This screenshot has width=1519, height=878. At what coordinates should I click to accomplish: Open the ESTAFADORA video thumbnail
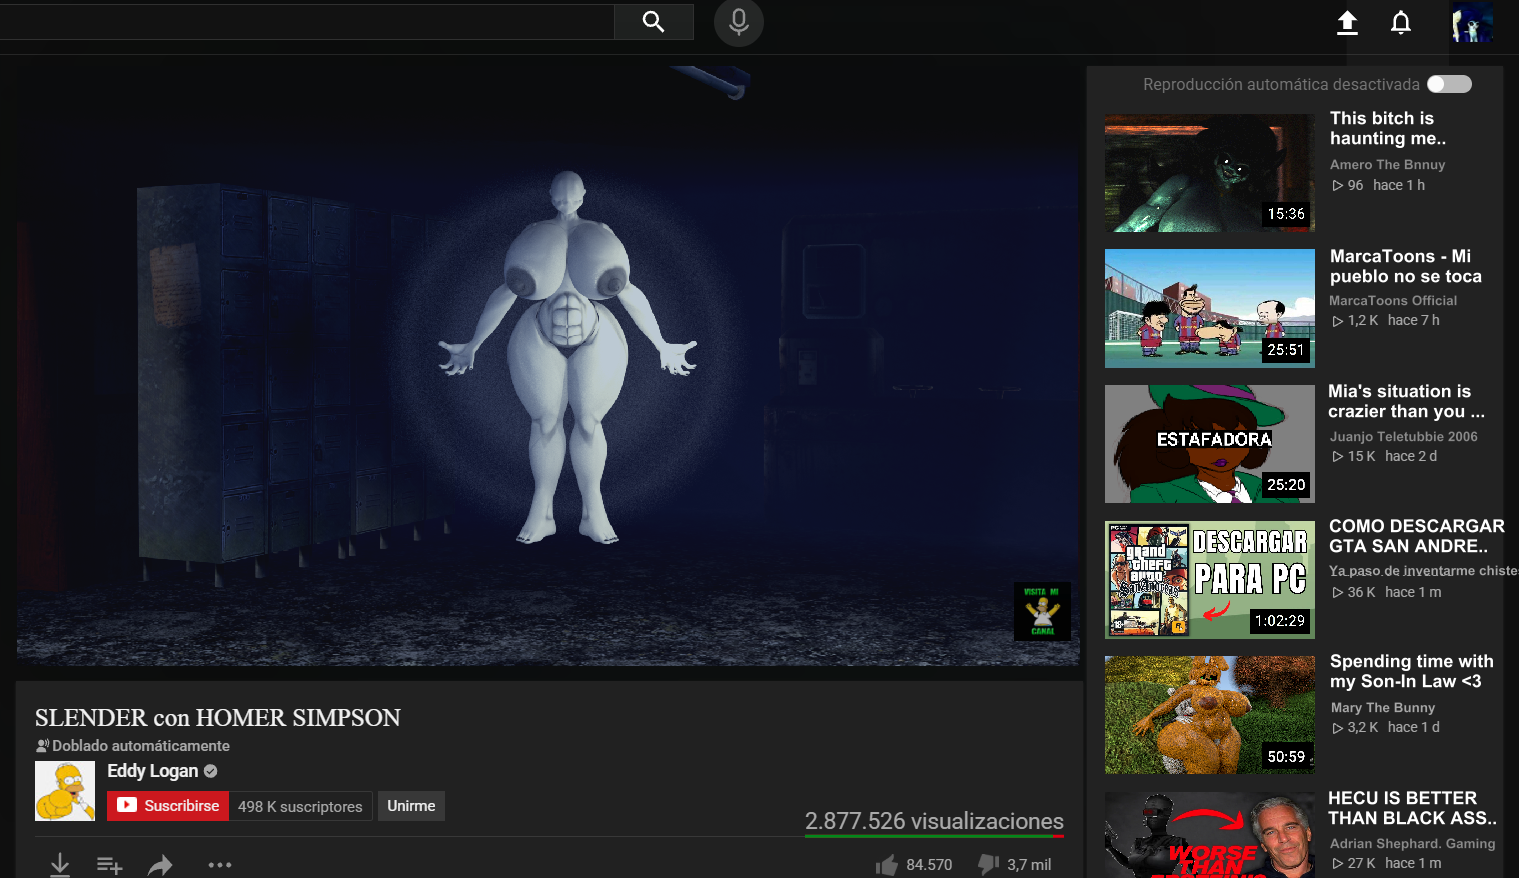coord(1210,444)
